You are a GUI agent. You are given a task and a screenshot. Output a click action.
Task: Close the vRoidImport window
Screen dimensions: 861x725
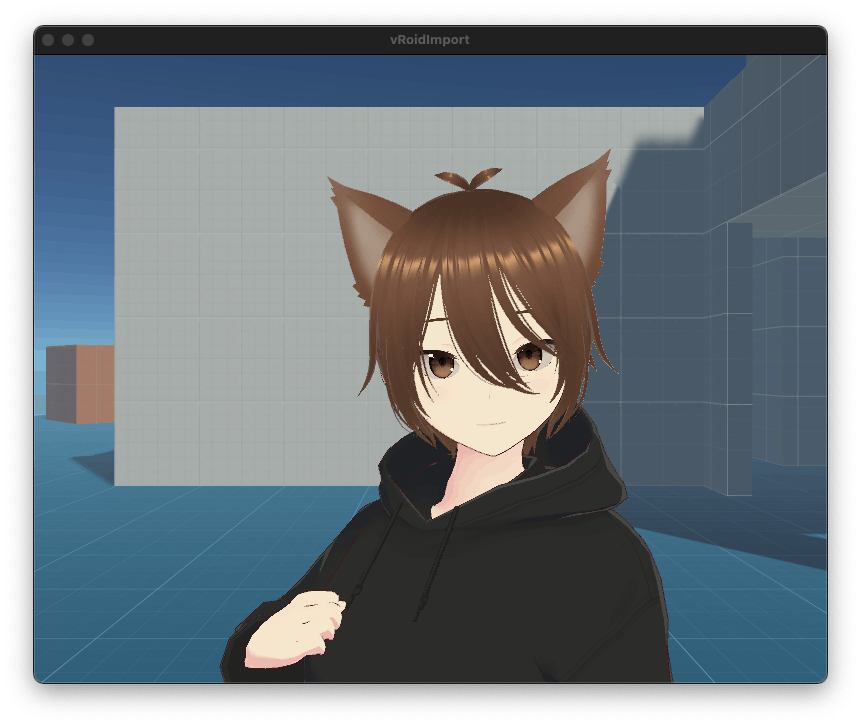click(x=48, y=40)
